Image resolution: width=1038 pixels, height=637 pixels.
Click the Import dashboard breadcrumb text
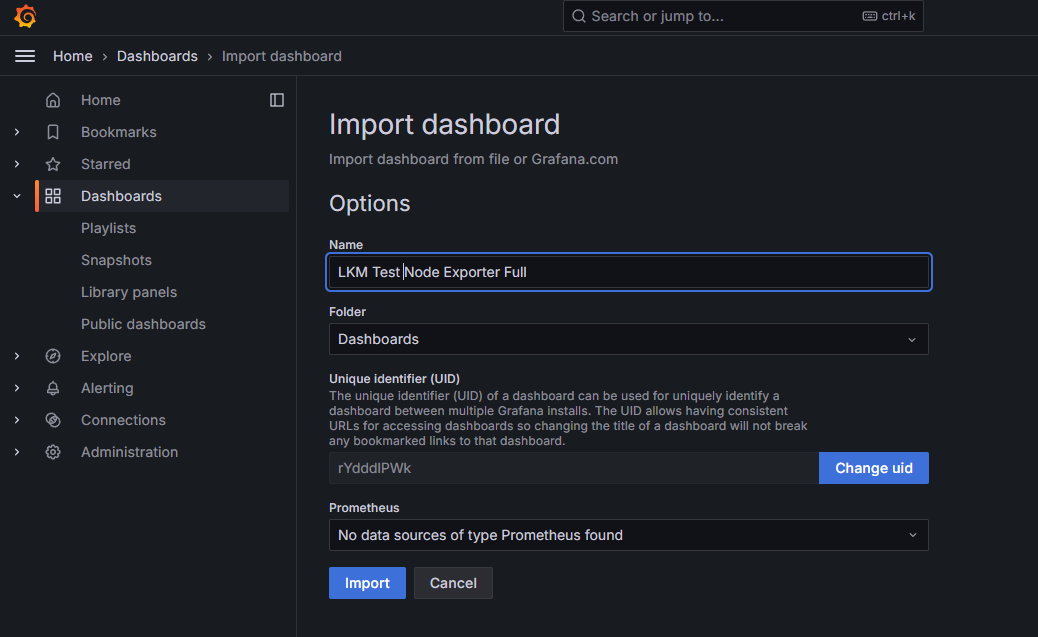click(x=282, y=56)
